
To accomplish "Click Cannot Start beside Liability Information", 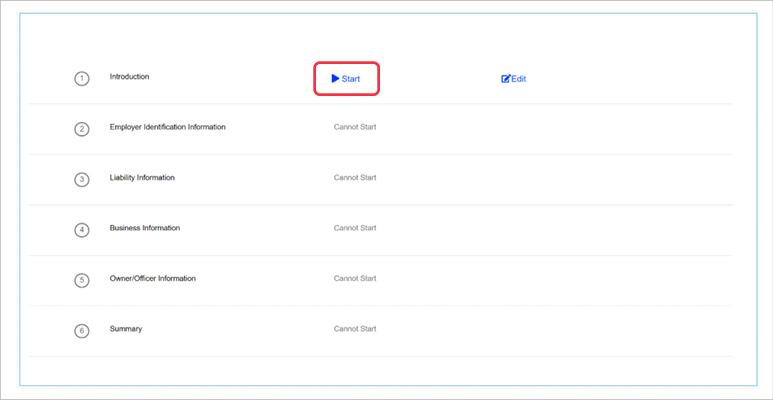I will point(355,178).
